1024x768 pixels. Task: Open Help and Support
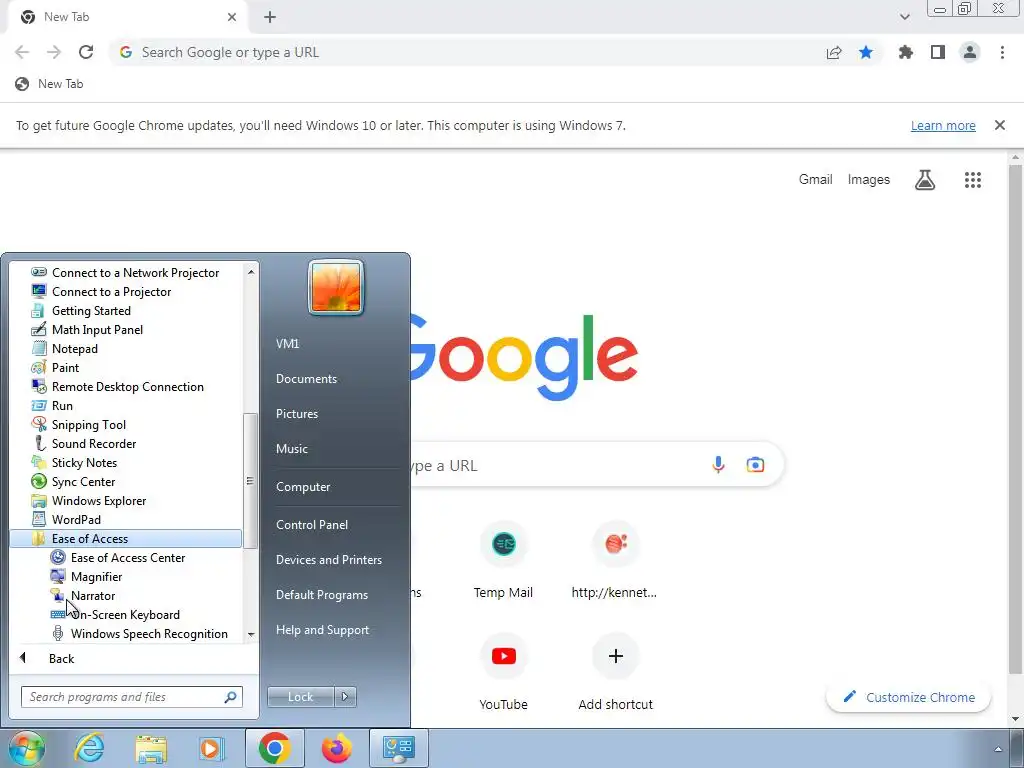322,630
